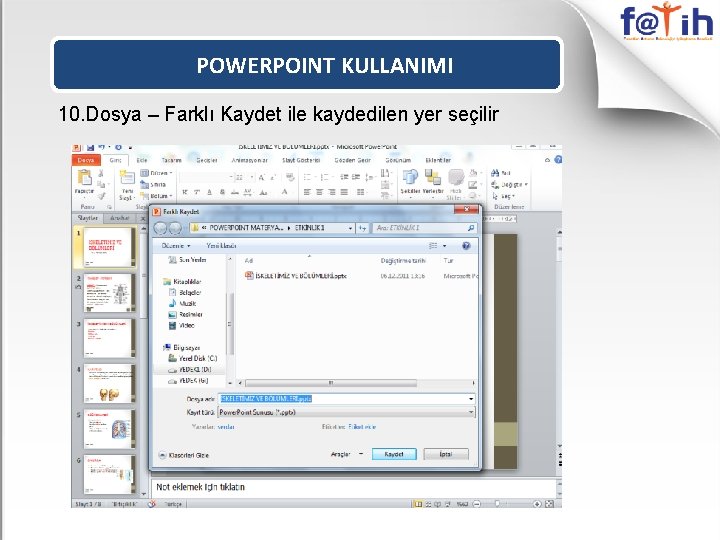The height and width of the screenshot is (540, 720).
Task: Click the forward arrow in Farklı Kaydet dialog
Action: [x=175, y=228]
